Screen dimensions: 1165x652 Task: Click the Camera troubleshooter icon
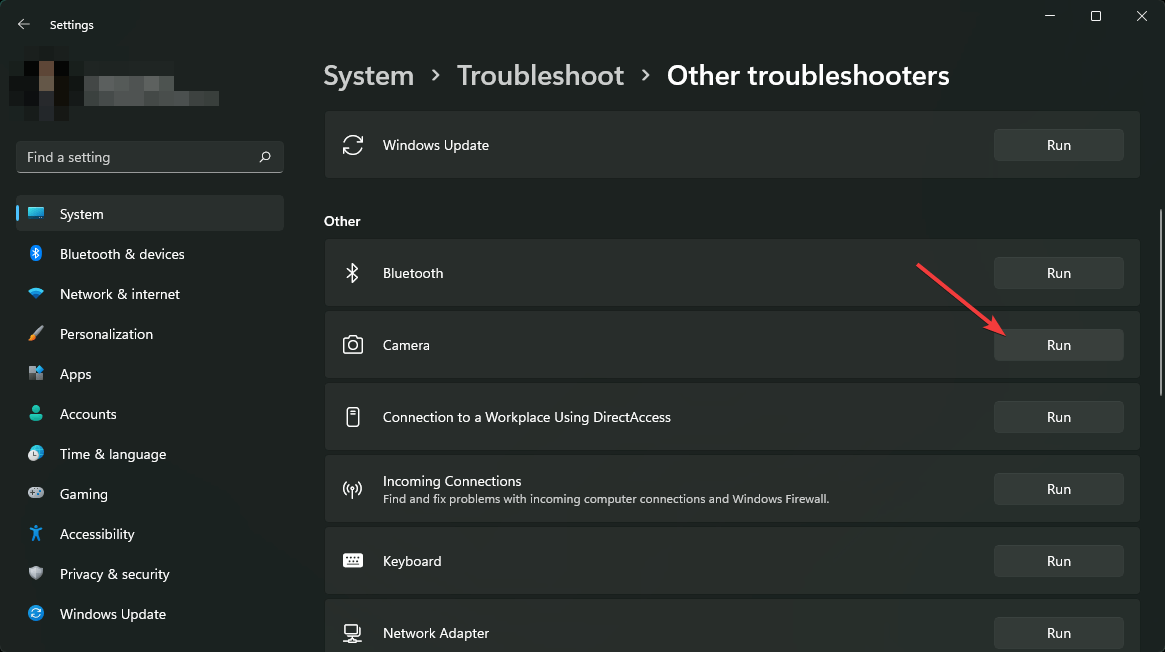point(353,345)
